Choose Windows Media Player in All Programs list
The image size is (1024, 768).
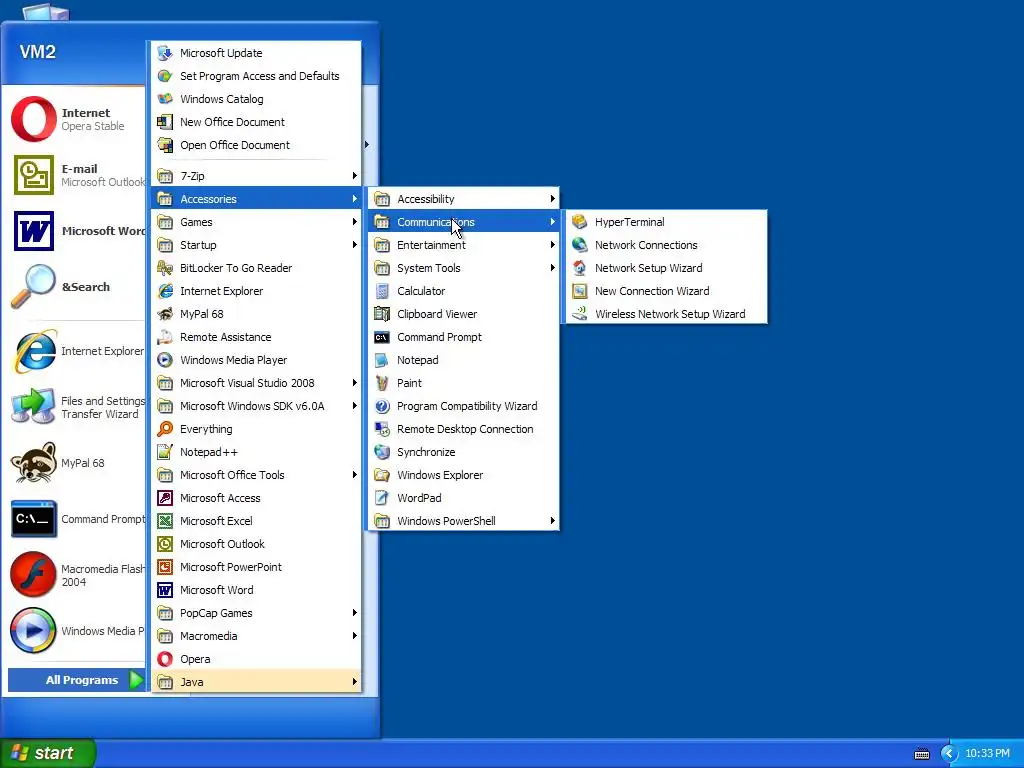pos(256,360)
